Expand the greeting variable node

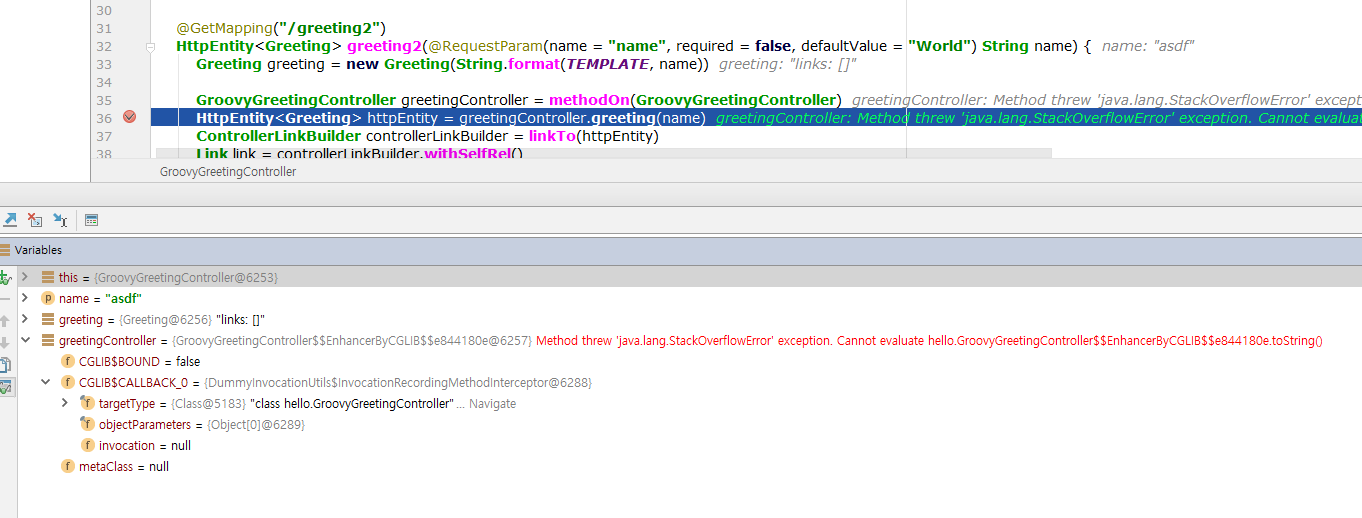pos(25,319)
